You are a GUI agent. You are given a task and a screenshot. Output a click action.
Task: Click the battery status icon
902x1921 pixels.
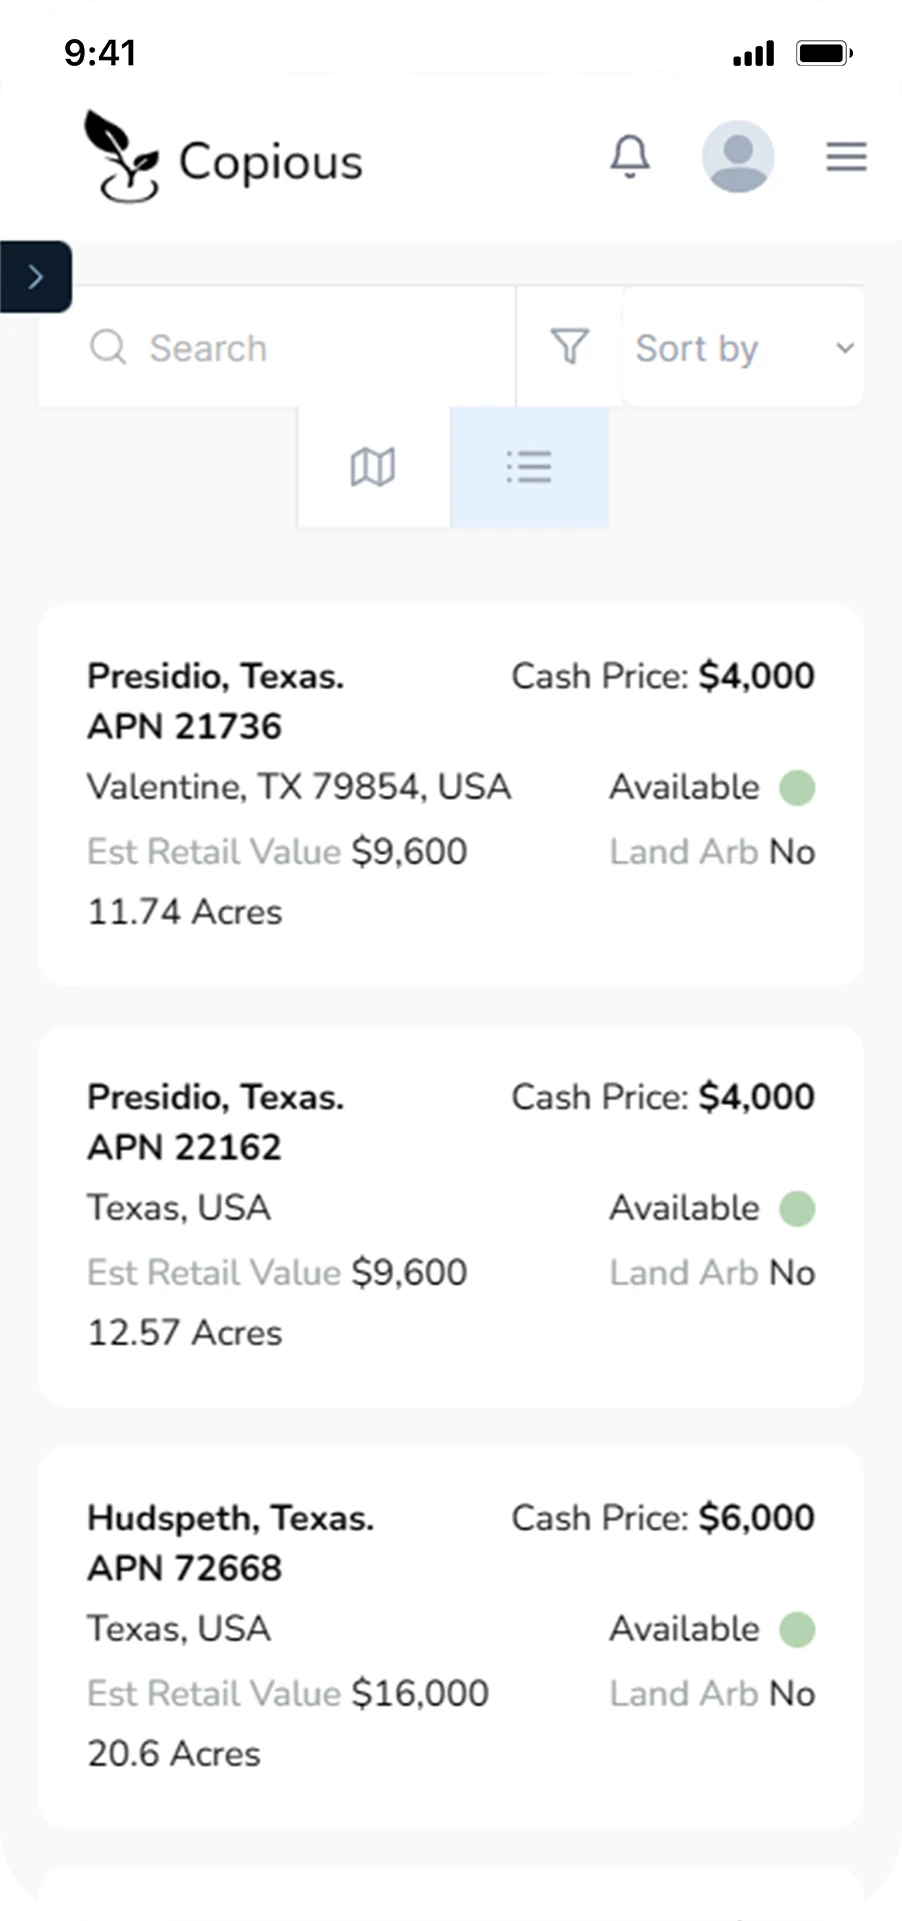(x=823, y=53)
